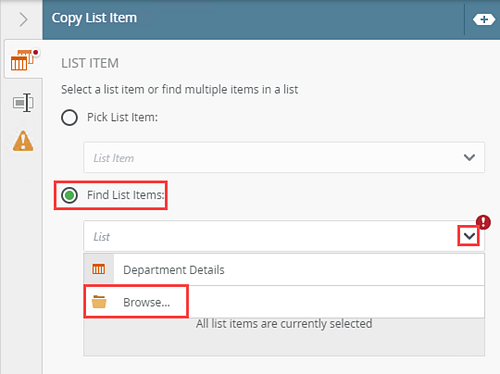Image resolution: width=500 pixels, height=374 pixels.
Task: Click the tag plus icon in header
Action: pyautogui.click(x=484, y=20)
